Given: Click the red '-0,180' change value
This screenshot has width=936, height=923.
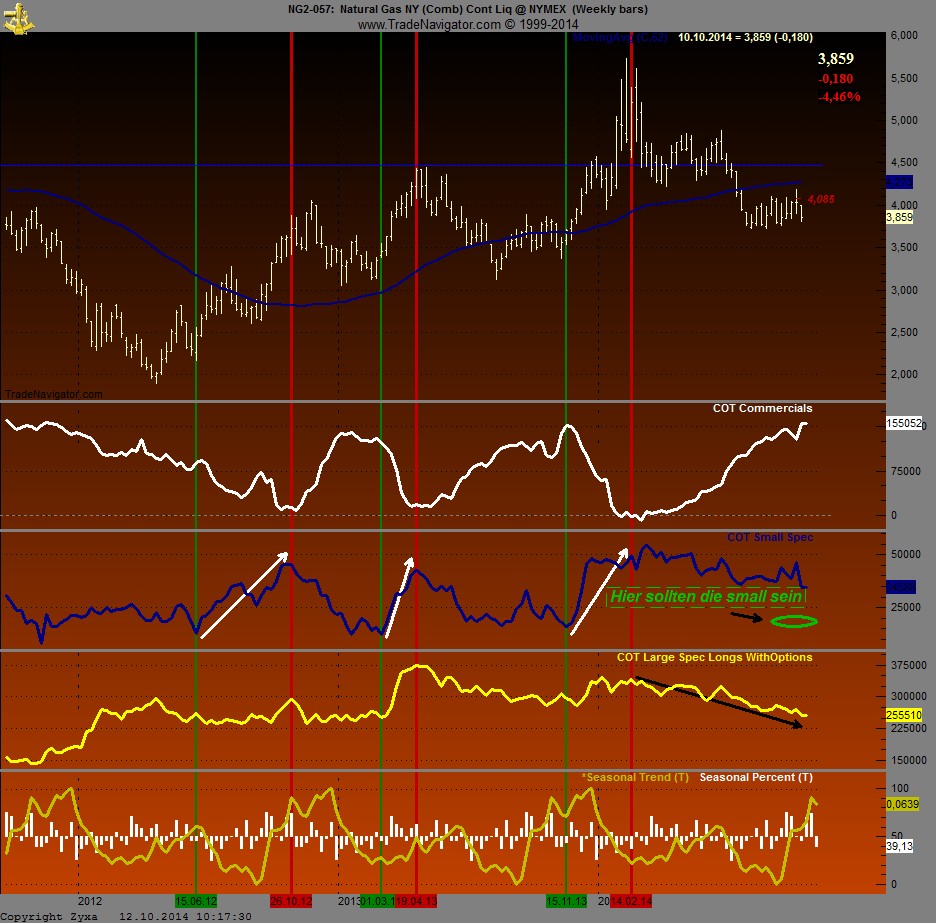Looking at the screenshot, I should click(x=836, y=79).
